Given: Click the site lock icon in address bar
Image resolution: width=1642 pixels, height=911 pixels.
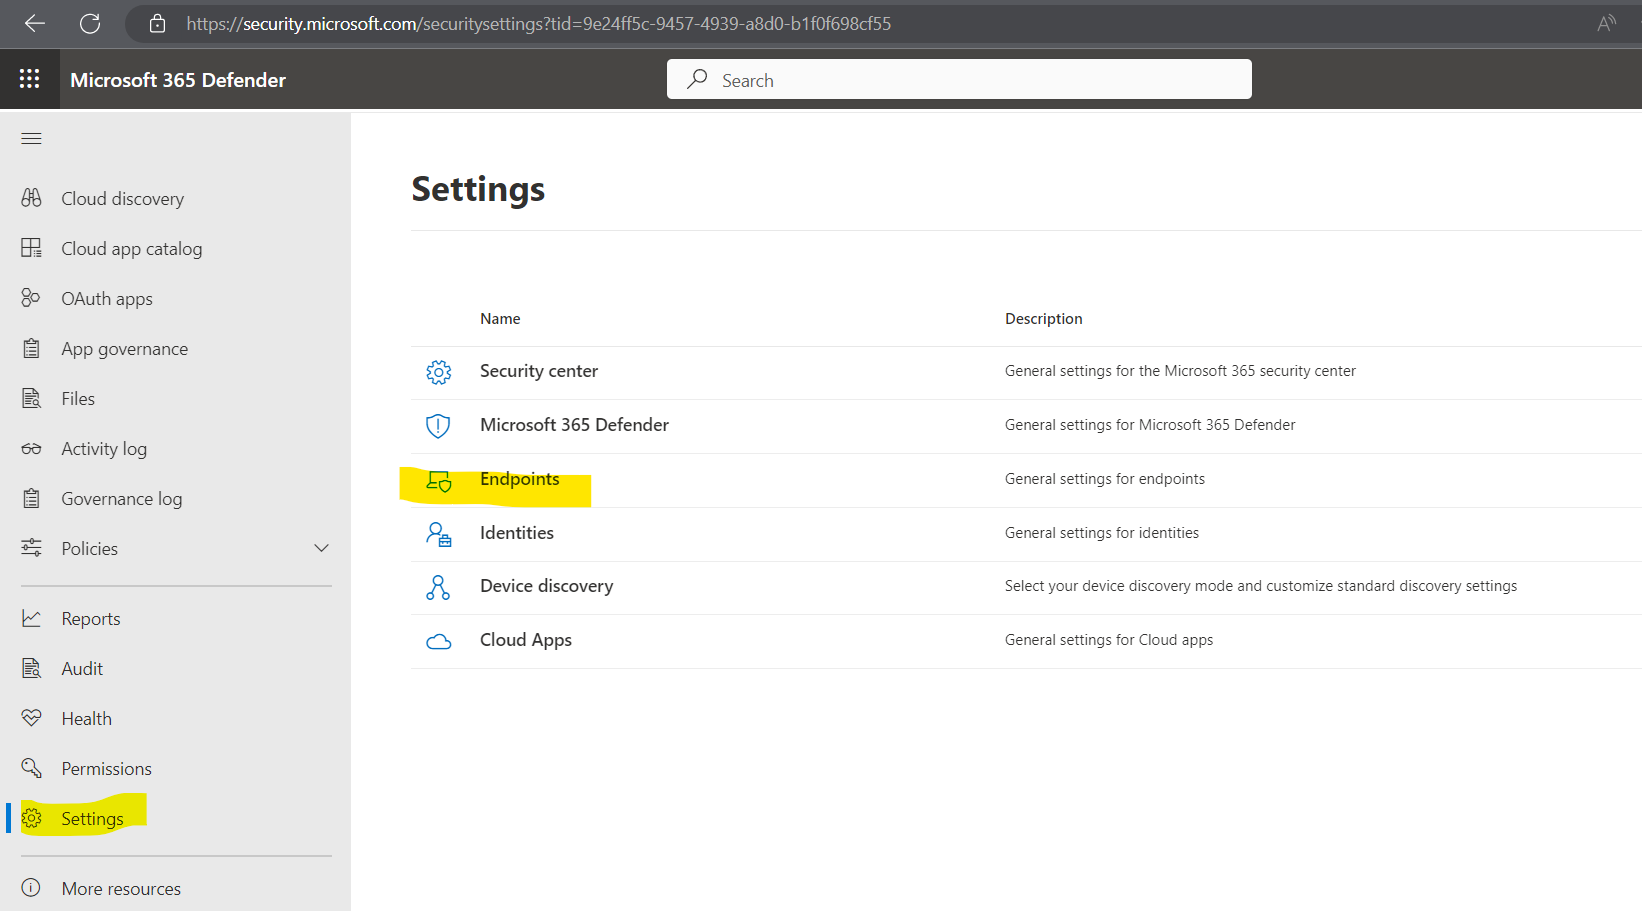Looking at the screenshot, I should 157,23.
